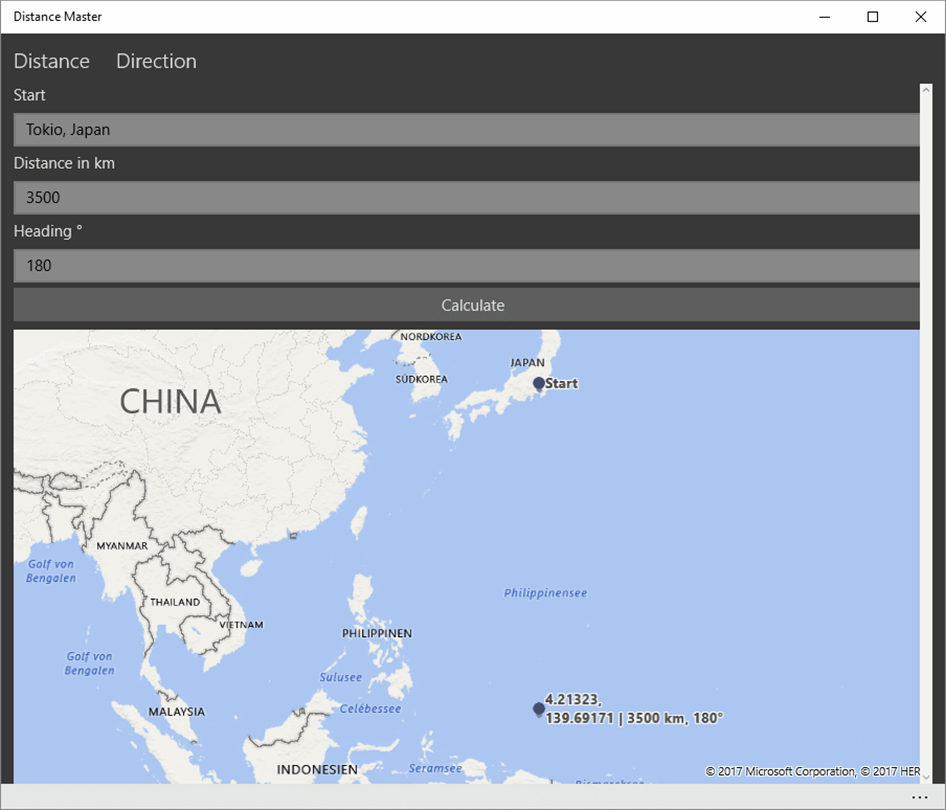The height and width of the screenshot is (810, 946).
Task: Click the PHILIPPINEN label on the map
Action: 377,633
